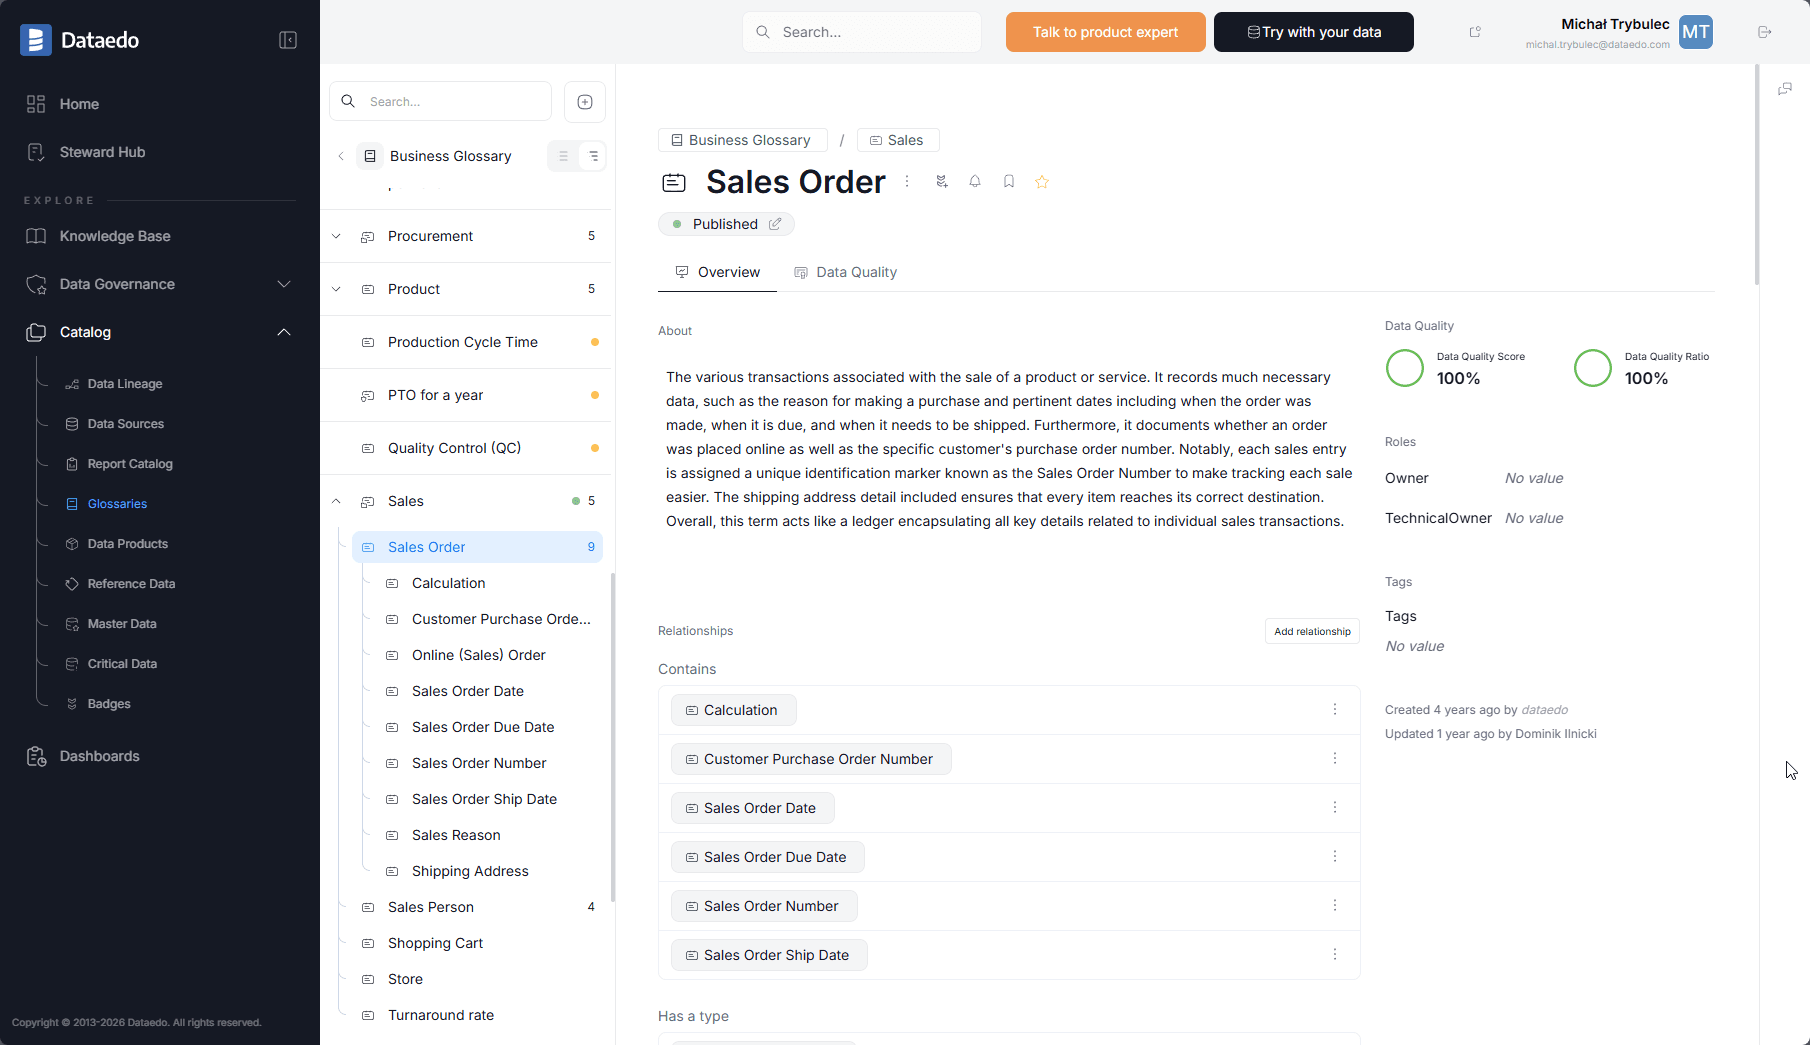
Task: Click Try with your data button
Action: coord(1314,32)
